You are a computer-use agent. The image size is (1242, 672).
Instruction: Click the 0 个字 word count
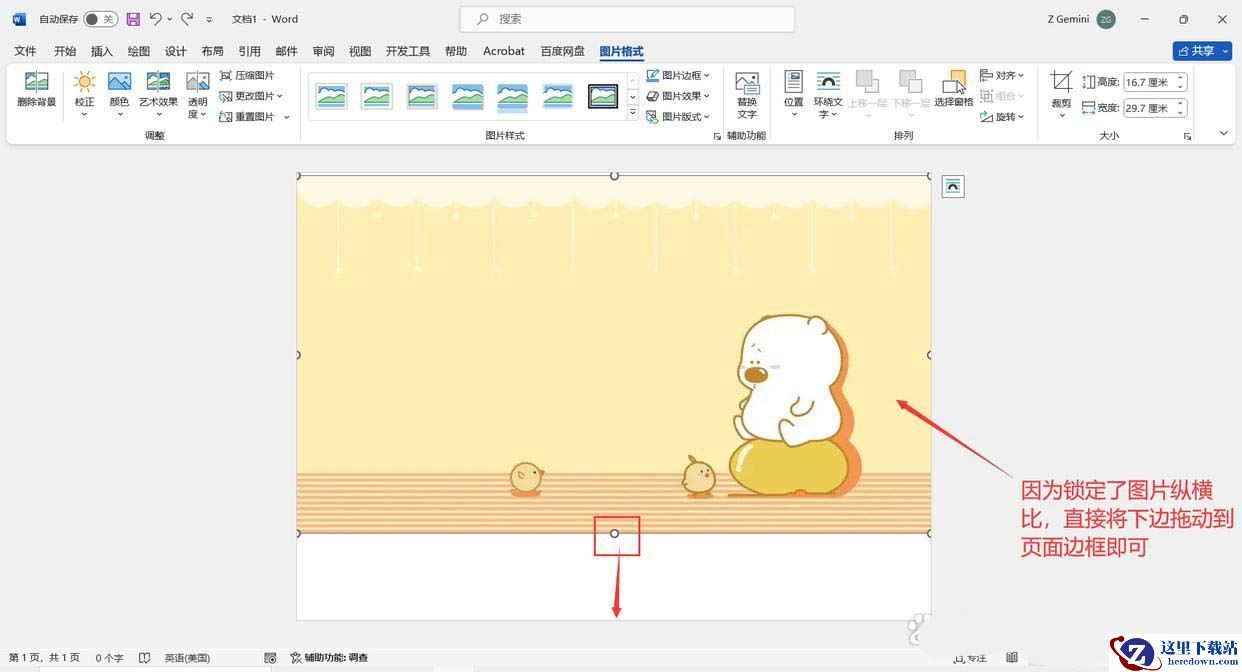coord(109,658)
